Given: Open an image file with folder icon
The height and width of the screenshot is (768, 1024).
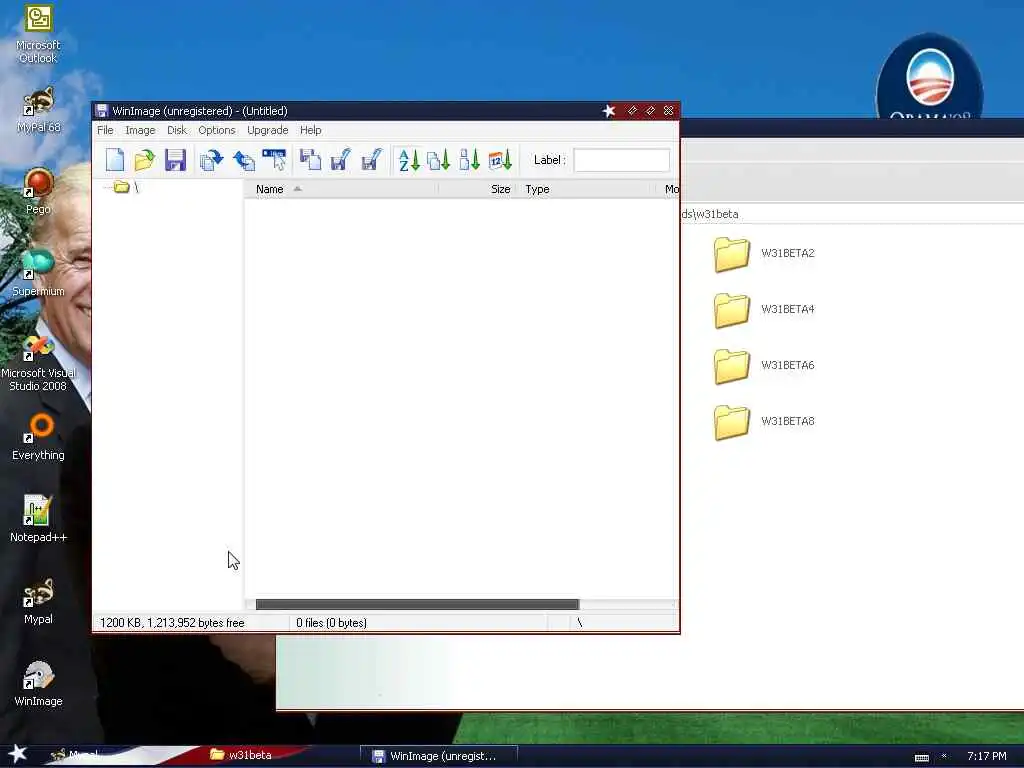Looking at the screenshot, I should tap(145, 160).
